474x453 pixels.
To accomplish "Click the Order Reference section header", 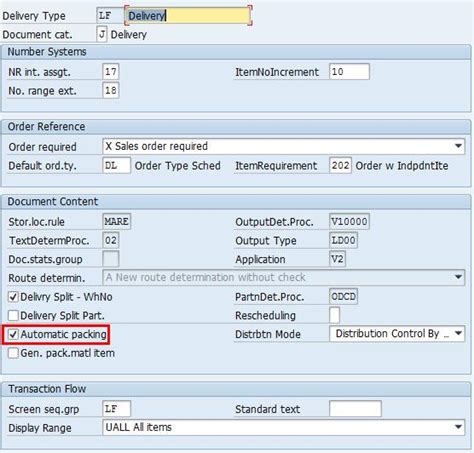I will (46, 127).
